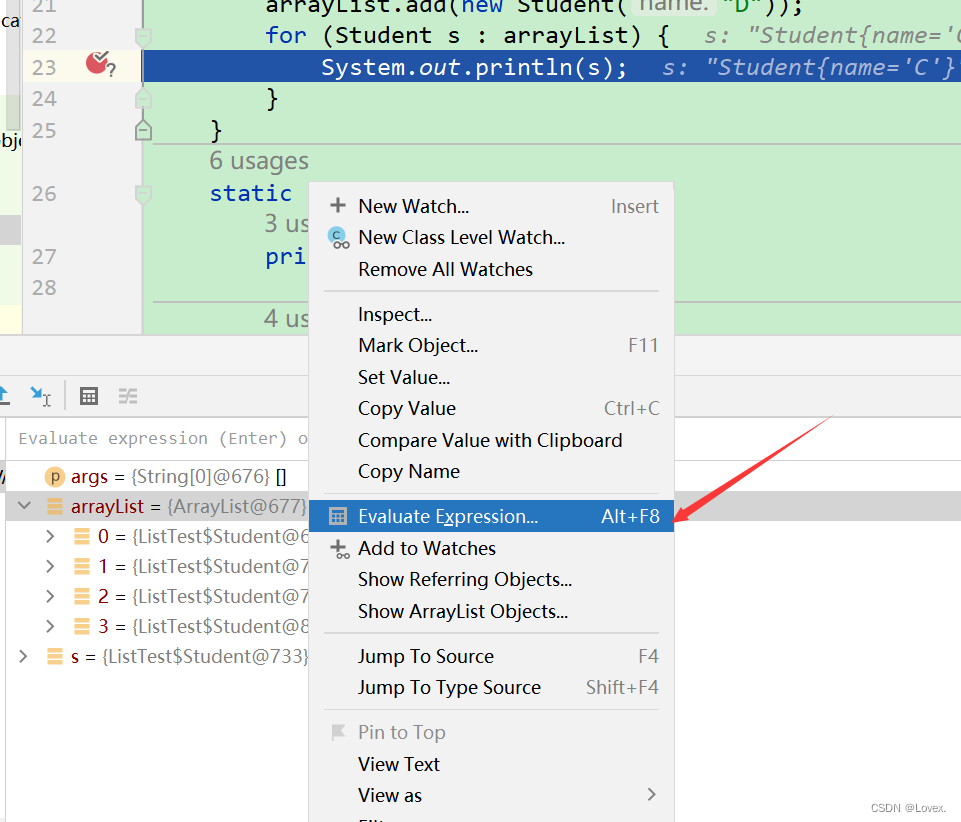Click the step out arrow icon
Screen dimensions: 961x822
4,396
